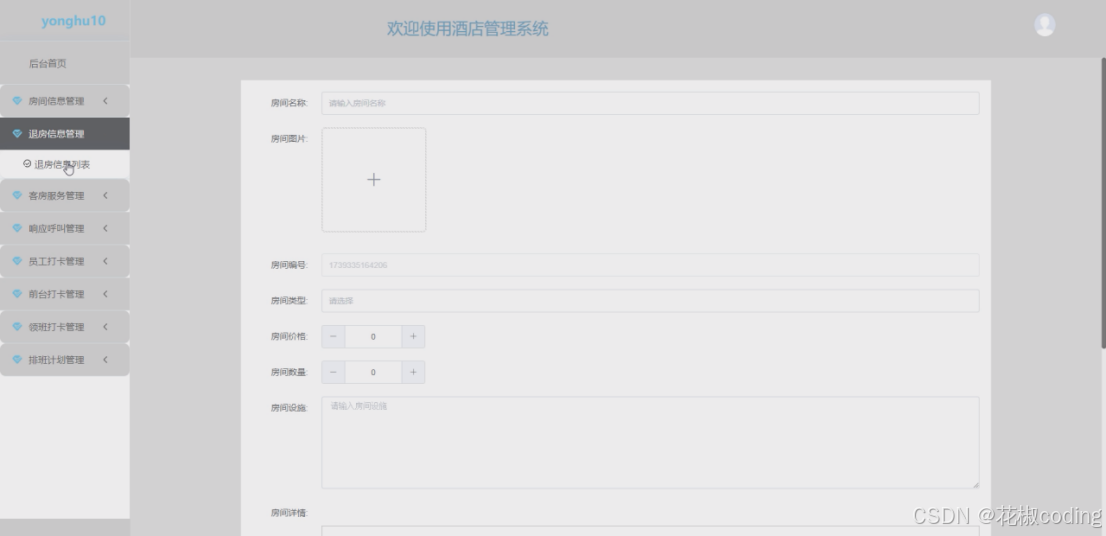Open 响应呼叫管理 menu
1106x536 pixels.
coord(65,228)
